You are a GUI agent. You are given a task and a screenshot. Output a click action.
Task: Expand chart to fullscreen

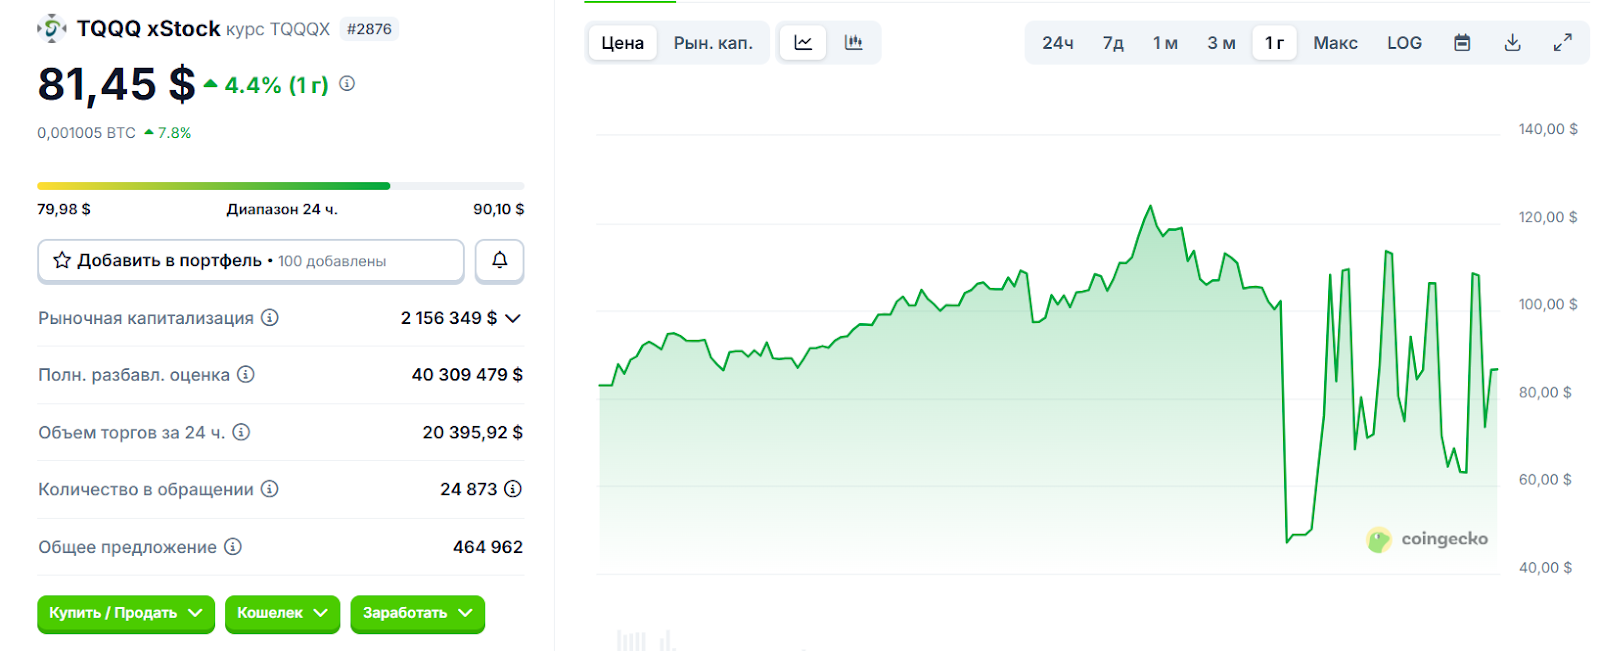[x=1562, y=43]
